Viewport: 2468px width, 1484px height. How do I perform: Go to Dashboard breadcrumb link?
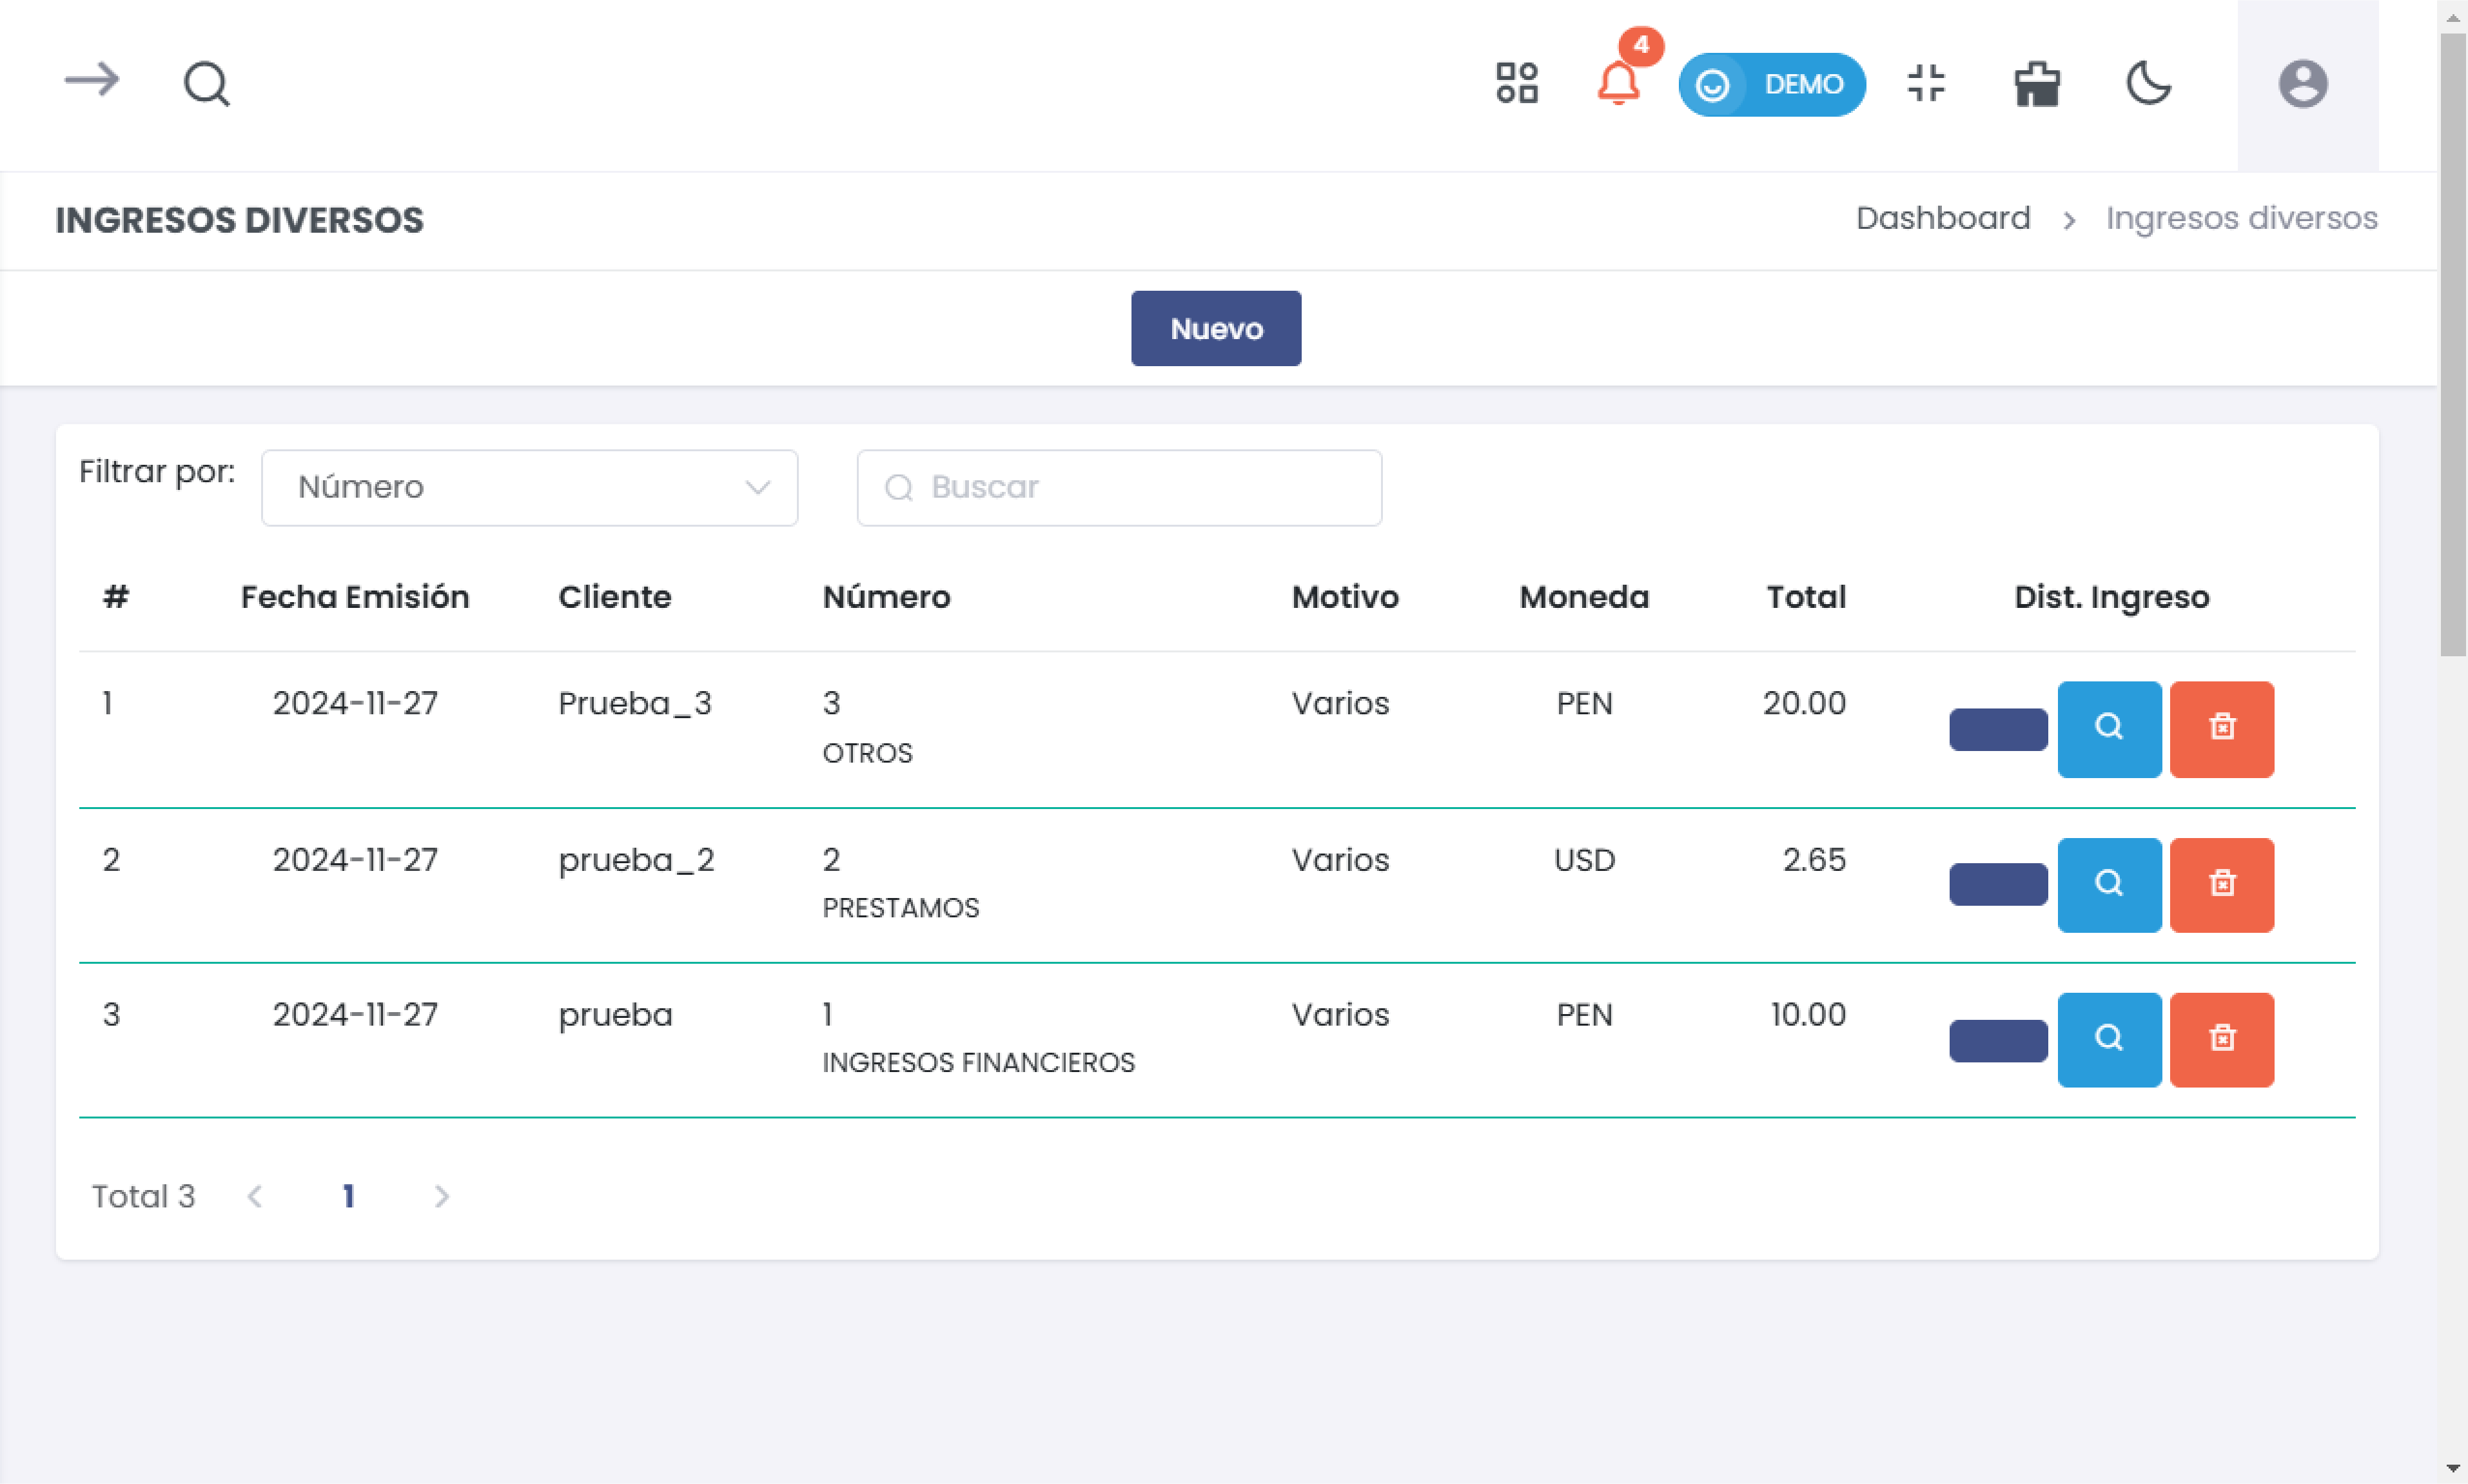(1942, 218)
